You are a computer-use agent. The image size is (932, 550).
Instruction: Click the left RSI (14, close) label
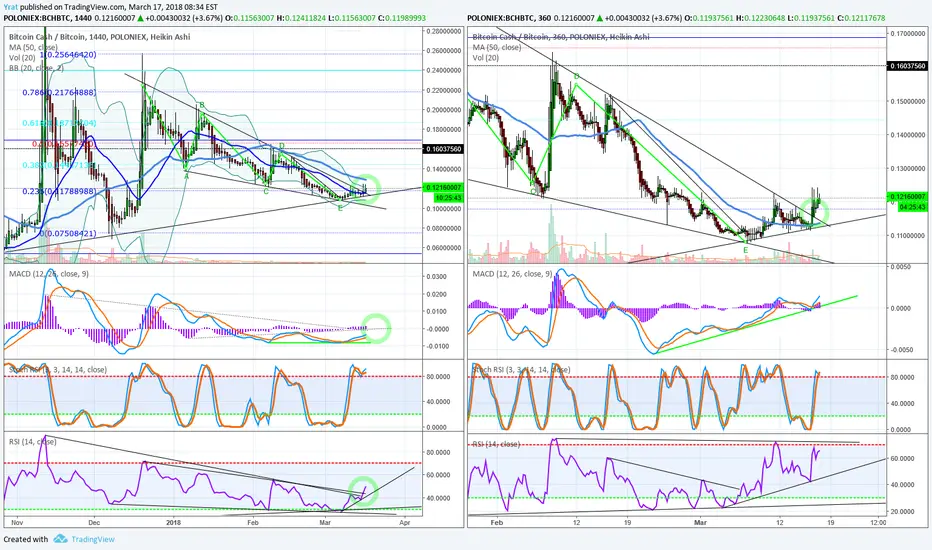click(x=33, y=441)
